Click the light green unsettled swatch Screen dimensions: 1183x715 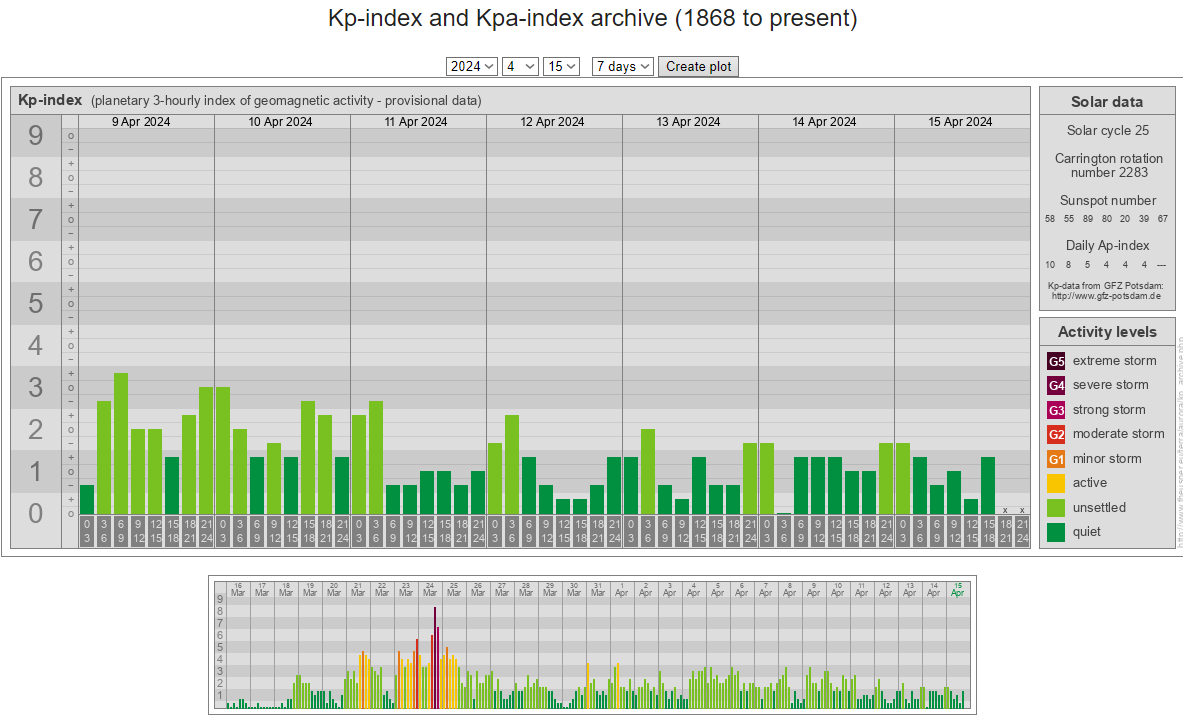(x=1056, y=508)
